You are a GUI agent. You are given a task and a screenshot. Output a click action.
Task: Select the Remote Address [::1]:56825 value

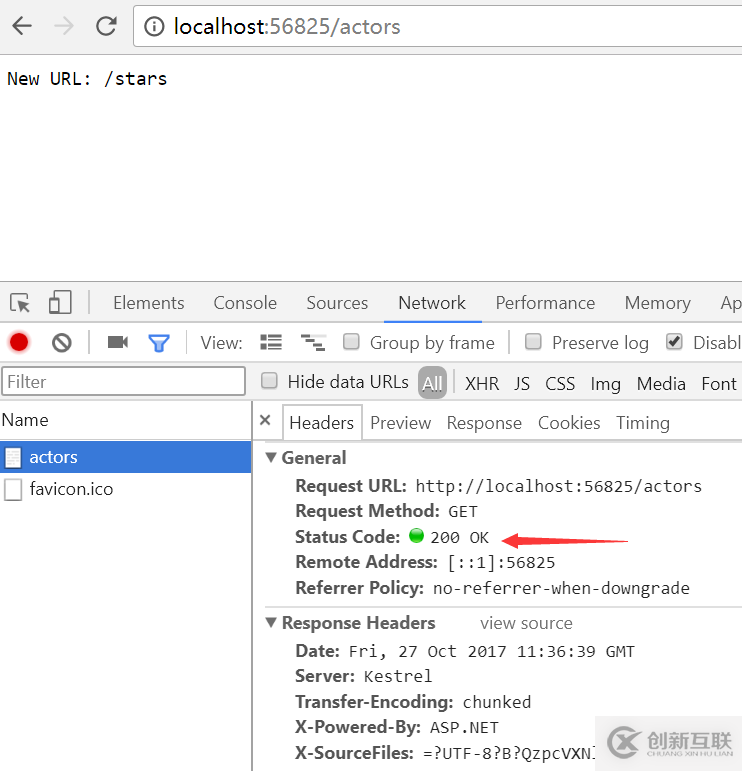[x=501, y=563]
